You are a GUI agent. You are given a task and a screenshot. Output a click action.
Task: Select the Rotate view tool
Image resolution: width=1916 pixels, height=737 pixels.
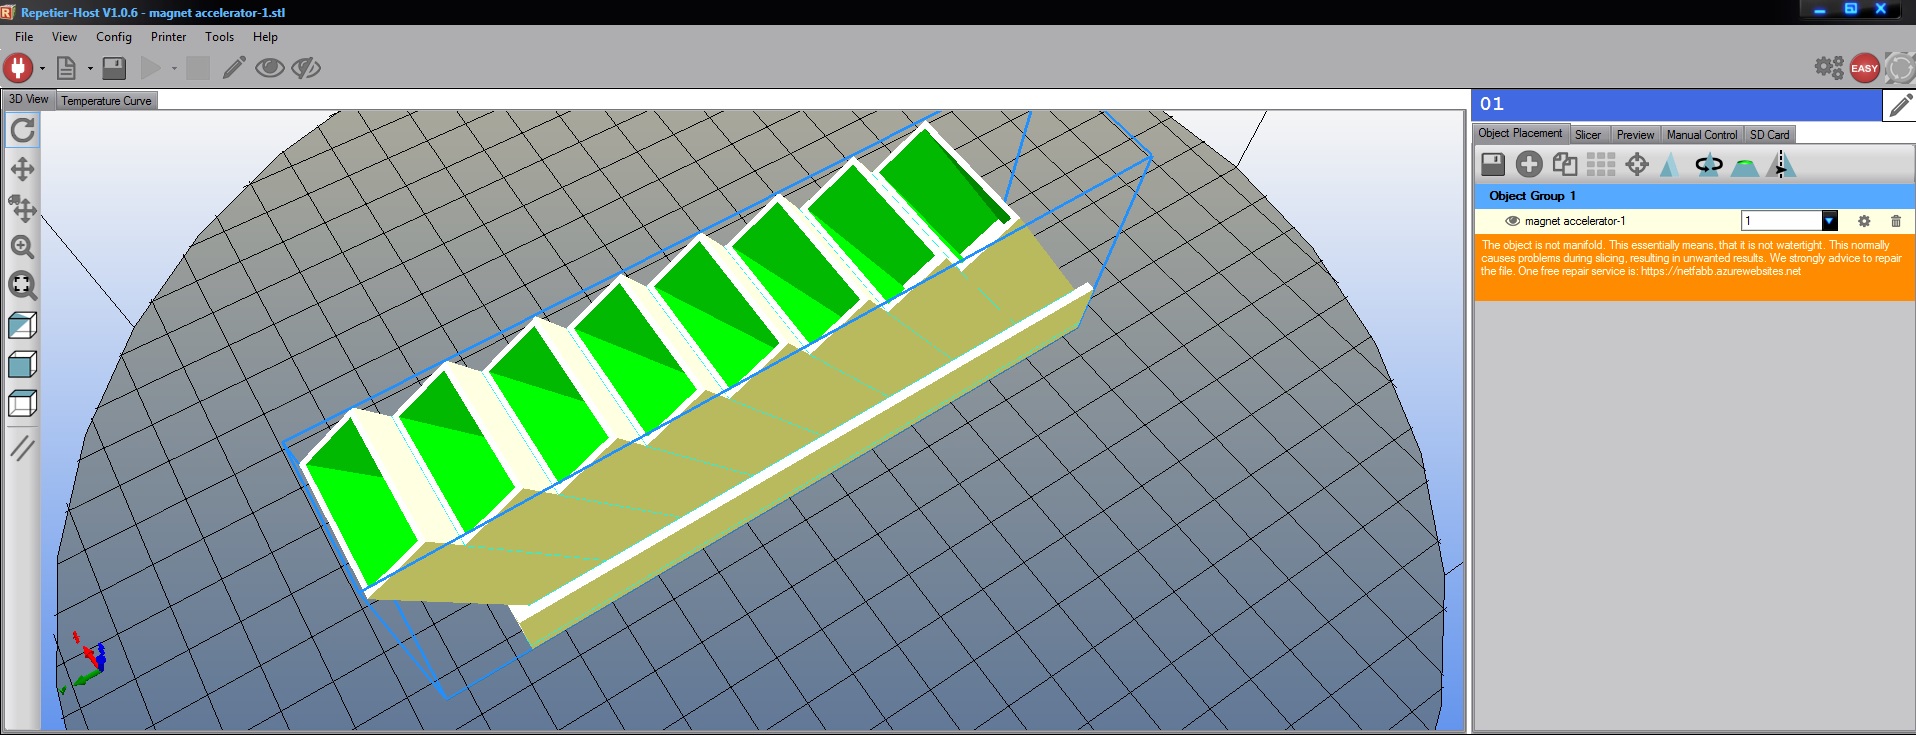coord(22,130)
